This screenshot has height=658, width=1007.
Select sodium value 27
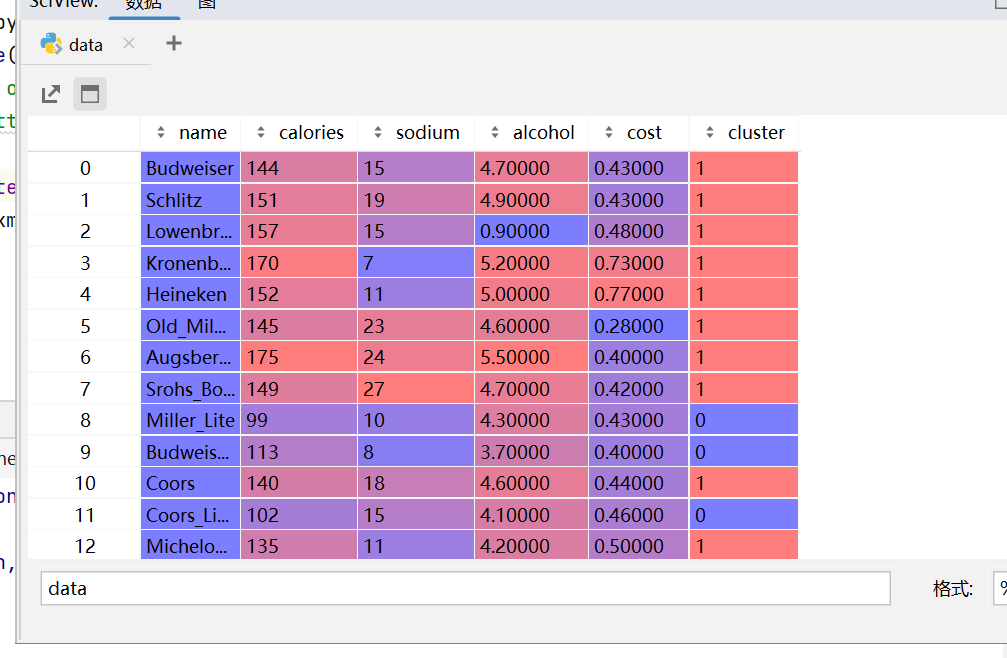tap(416, 388)
